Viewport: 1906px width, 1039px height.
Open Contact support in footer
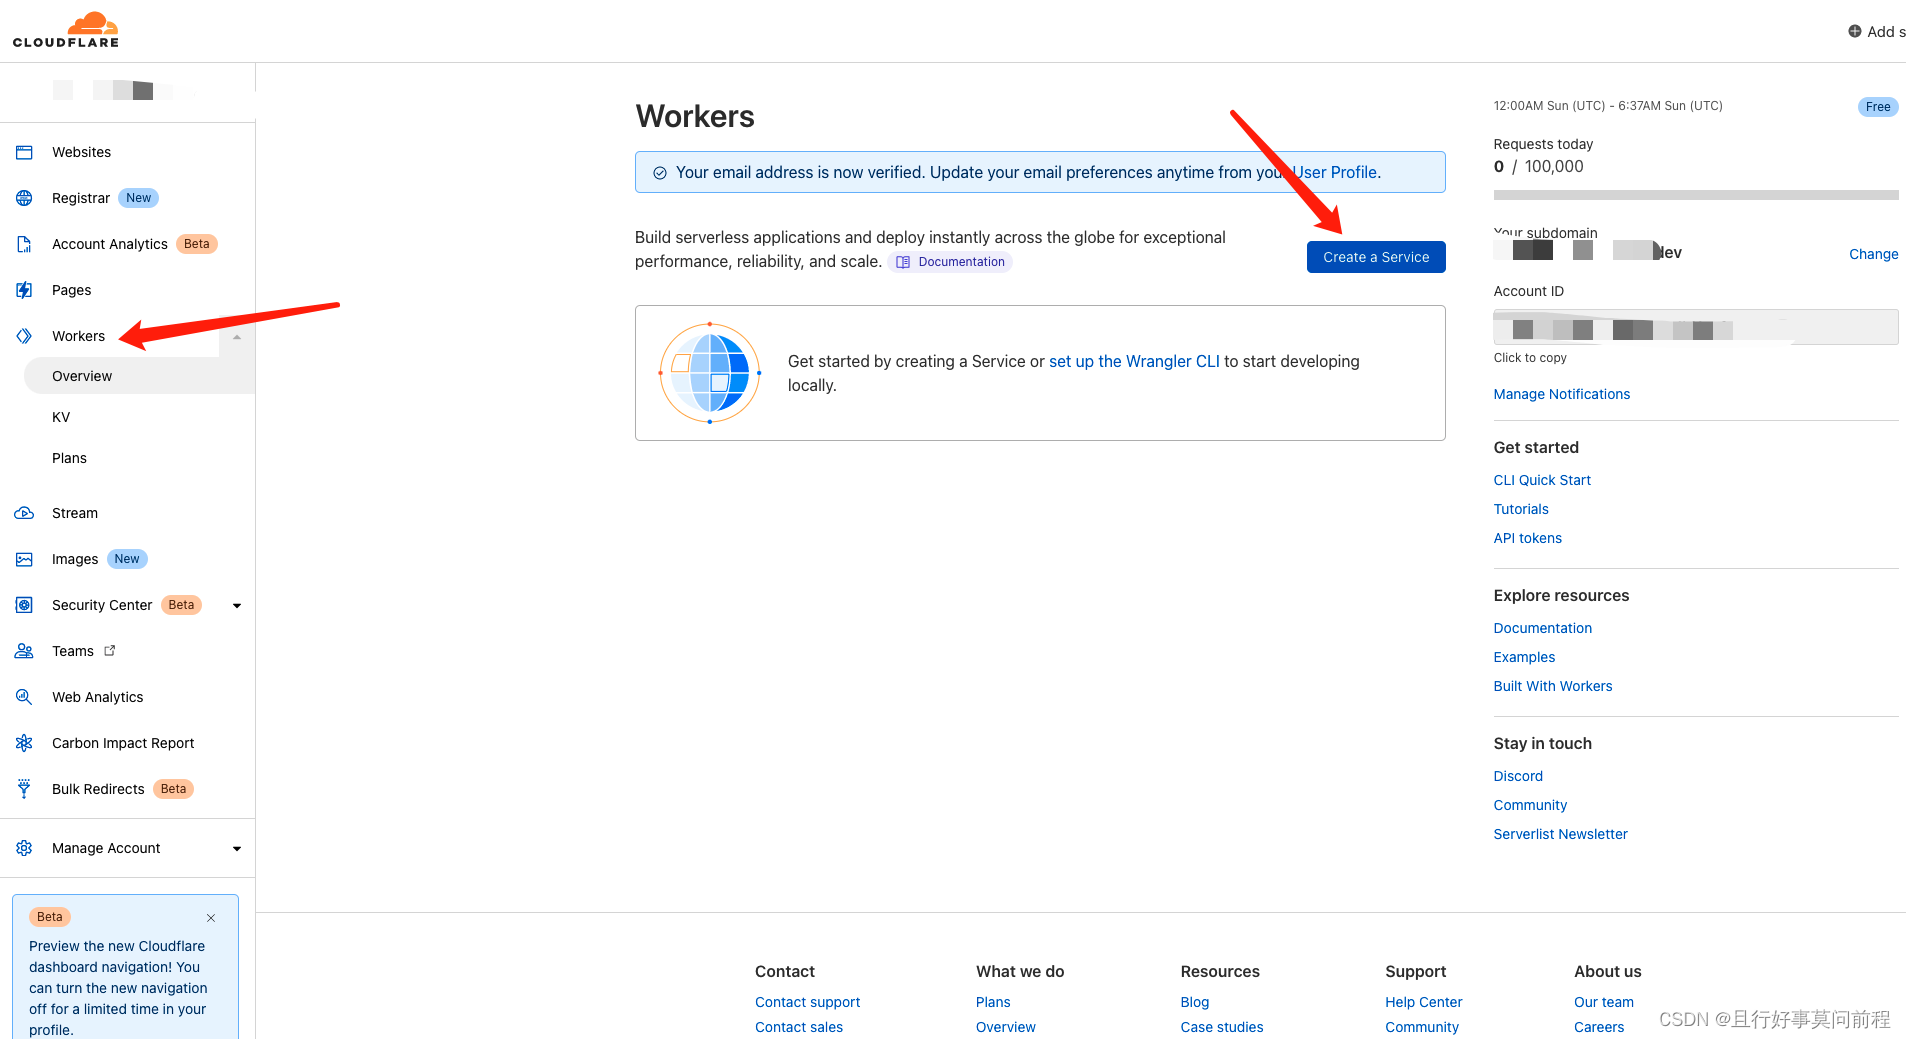[807, 1002]
